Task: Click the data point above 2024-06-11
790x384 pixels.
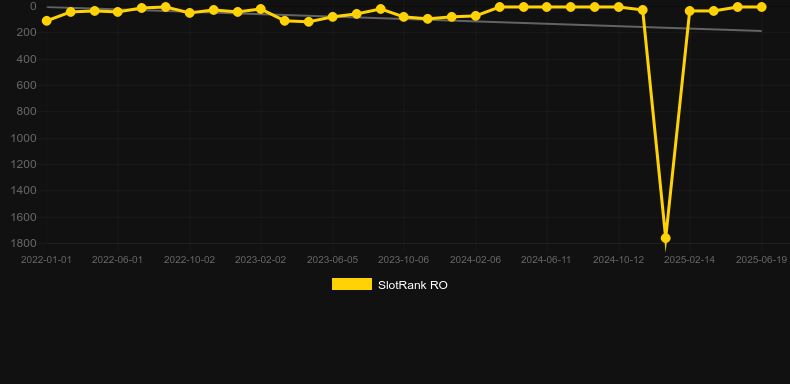Action: 547,7
